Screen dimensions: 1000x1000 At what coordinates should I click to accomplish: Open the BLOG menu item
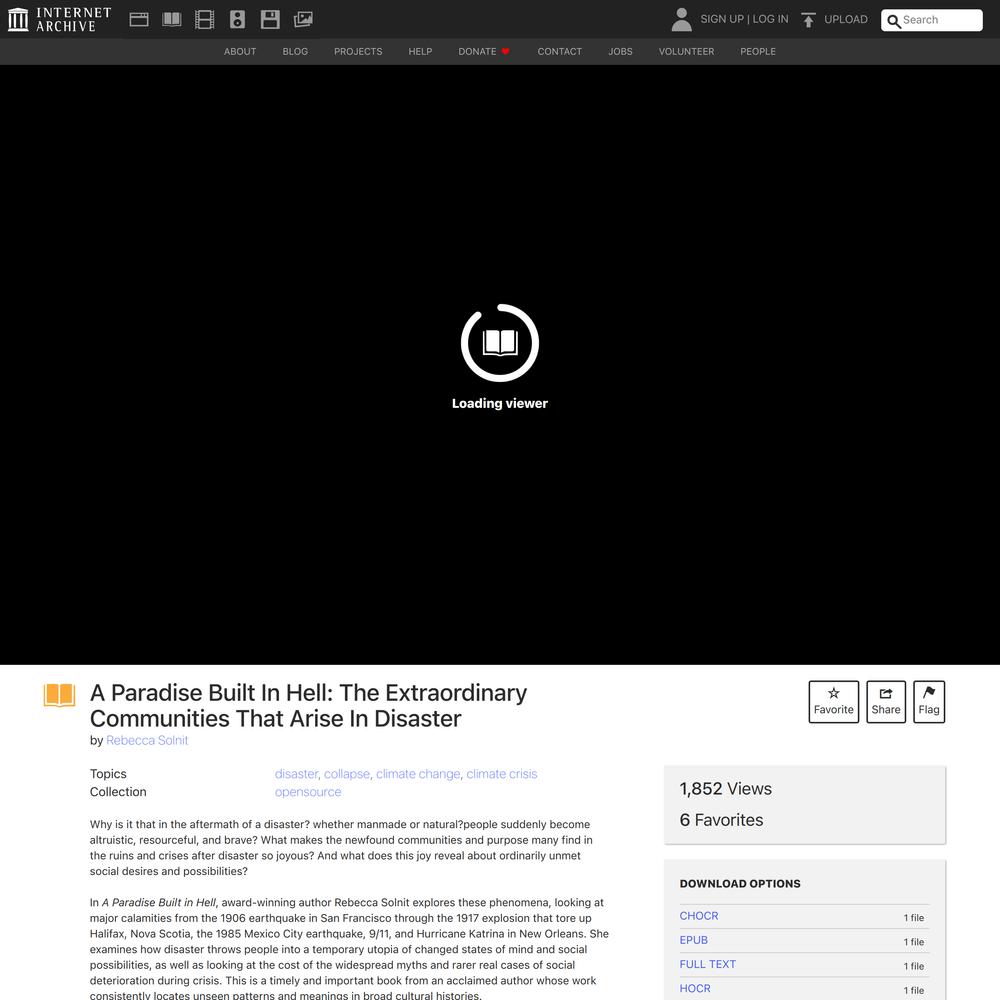coord(295,52)
